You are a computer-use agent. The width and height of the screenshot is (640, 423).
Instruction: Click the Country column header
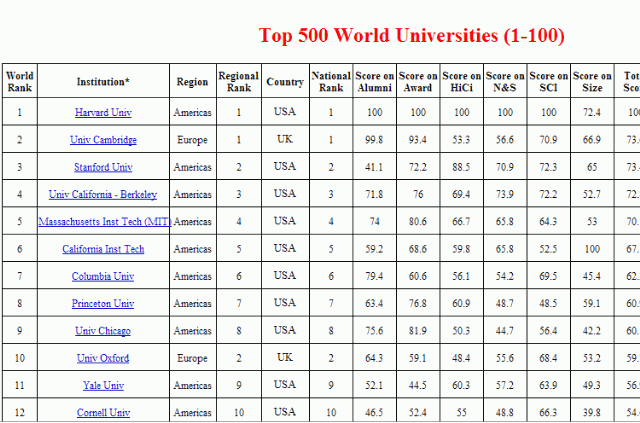pos(285,81)
